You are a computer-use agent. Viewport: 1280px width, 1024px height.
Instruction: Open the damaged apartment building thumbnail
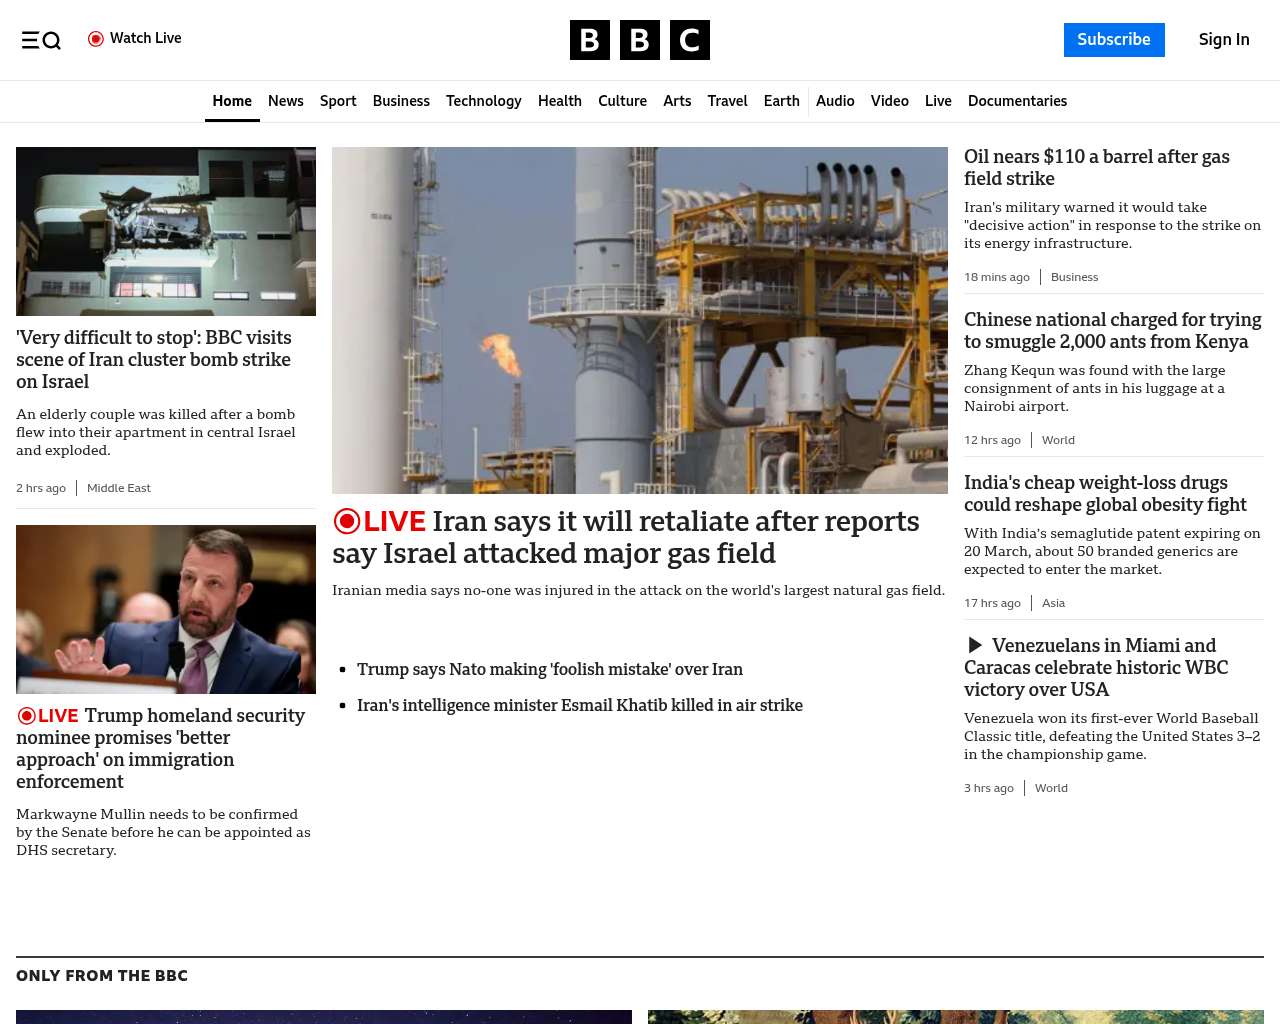pyautogui.click(x=166, y=231)
